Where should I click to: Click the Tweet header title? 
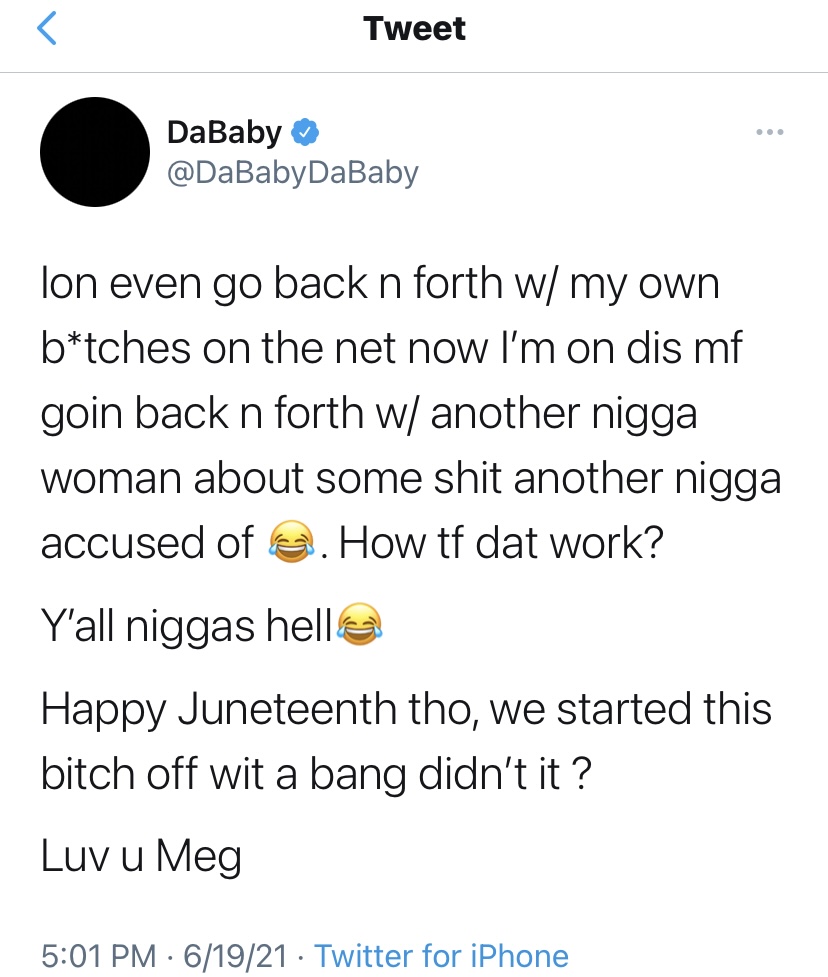click(x=414, y=29)
